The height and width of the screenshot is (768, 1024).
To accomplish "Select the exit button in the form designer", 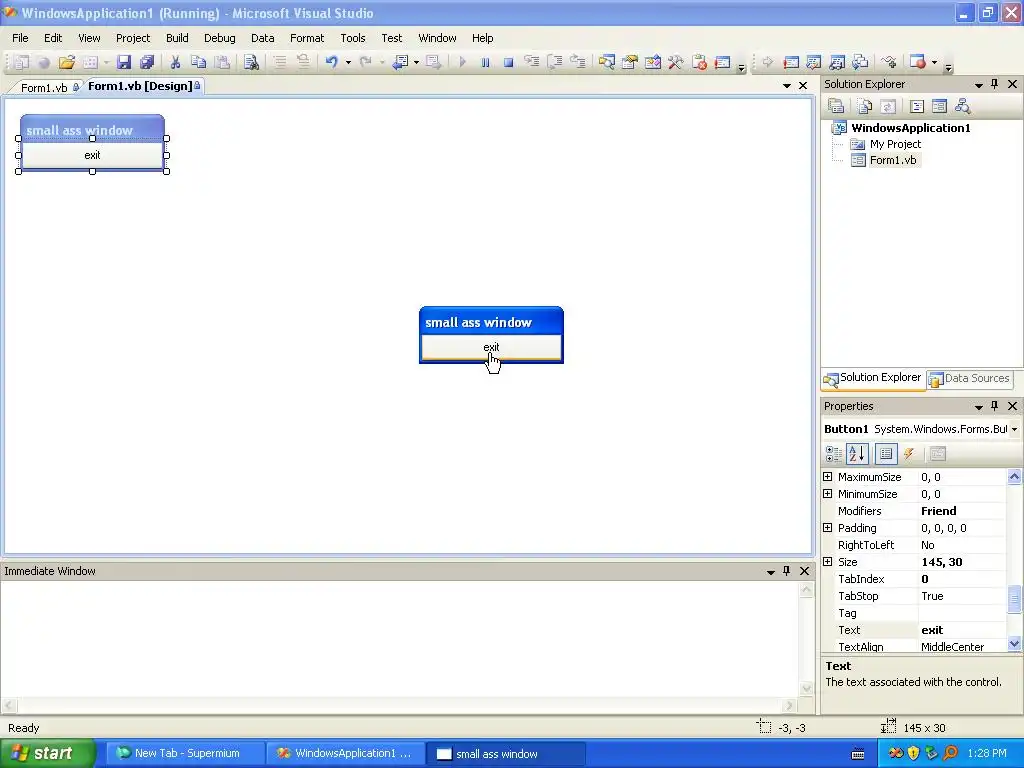I will pyautogui.click(x=92, y=155).
